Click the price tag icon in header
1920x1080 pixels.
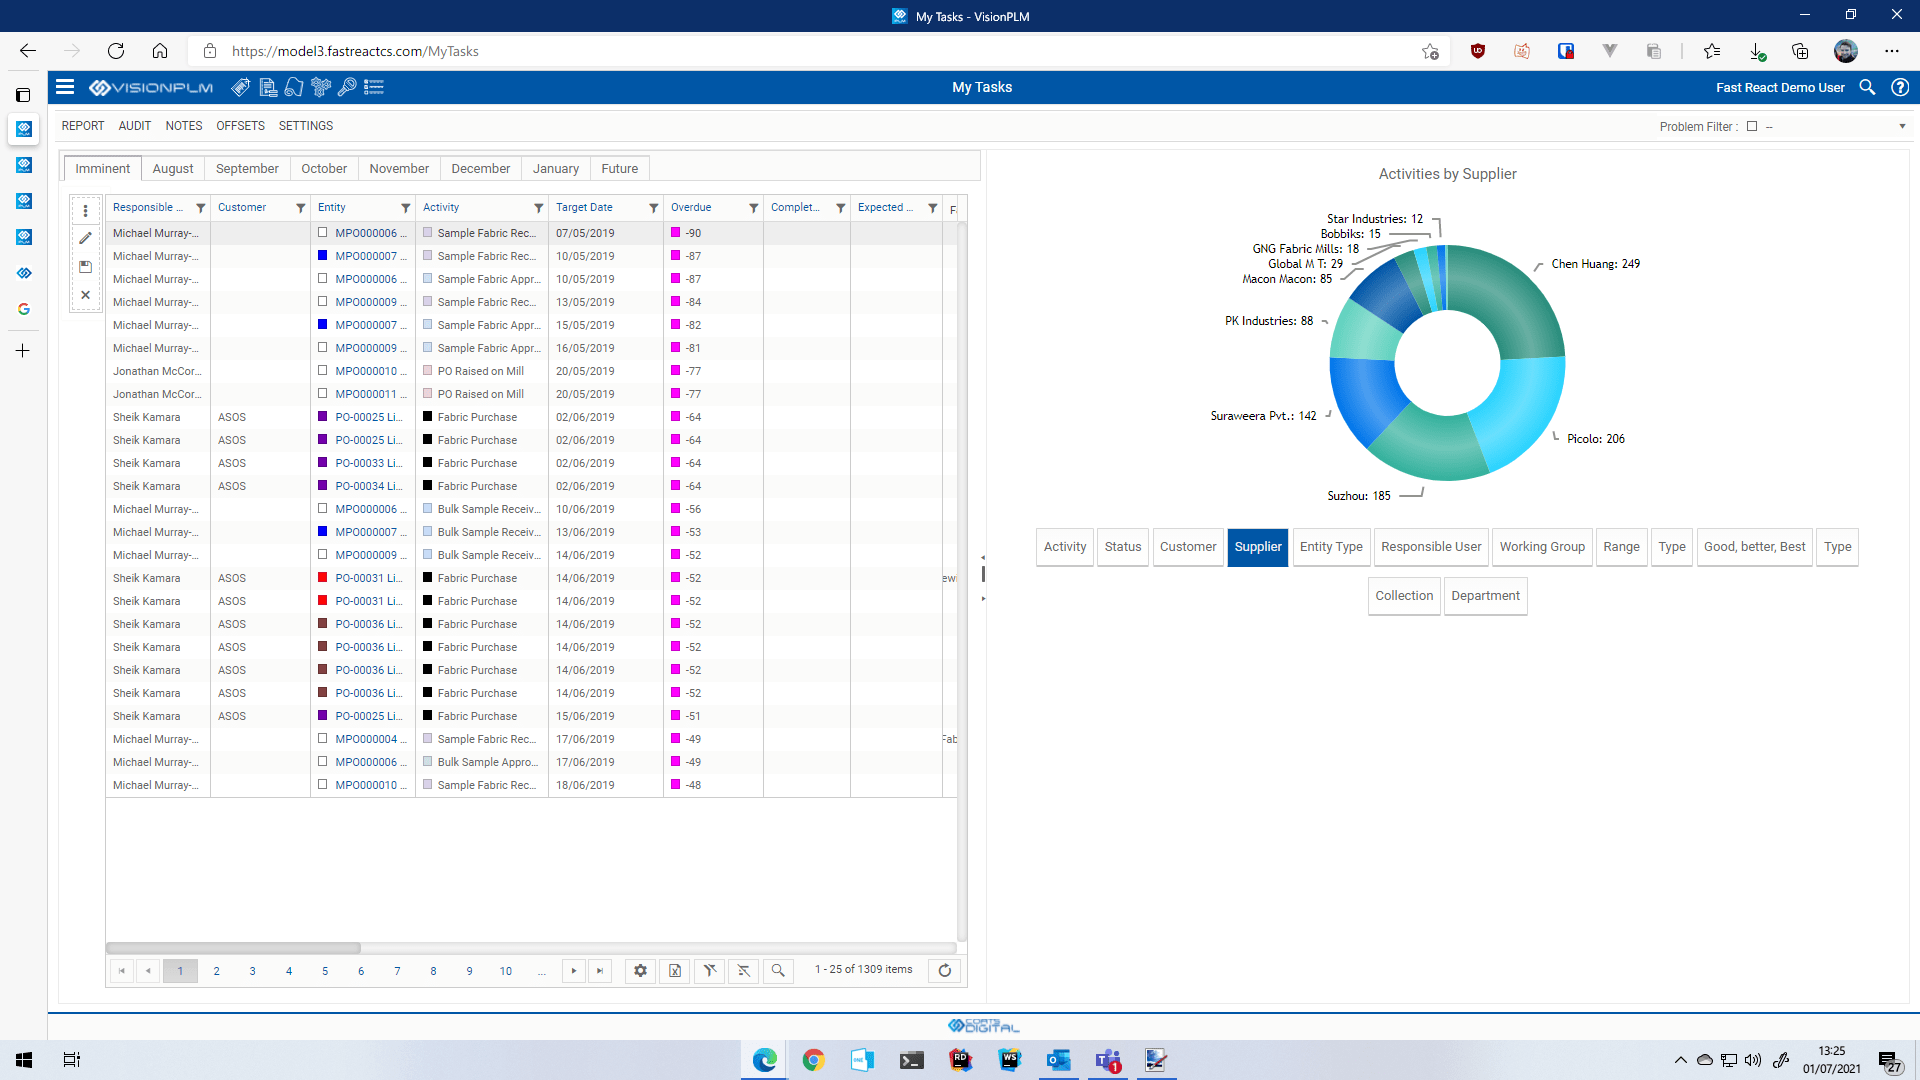point(240,87)
